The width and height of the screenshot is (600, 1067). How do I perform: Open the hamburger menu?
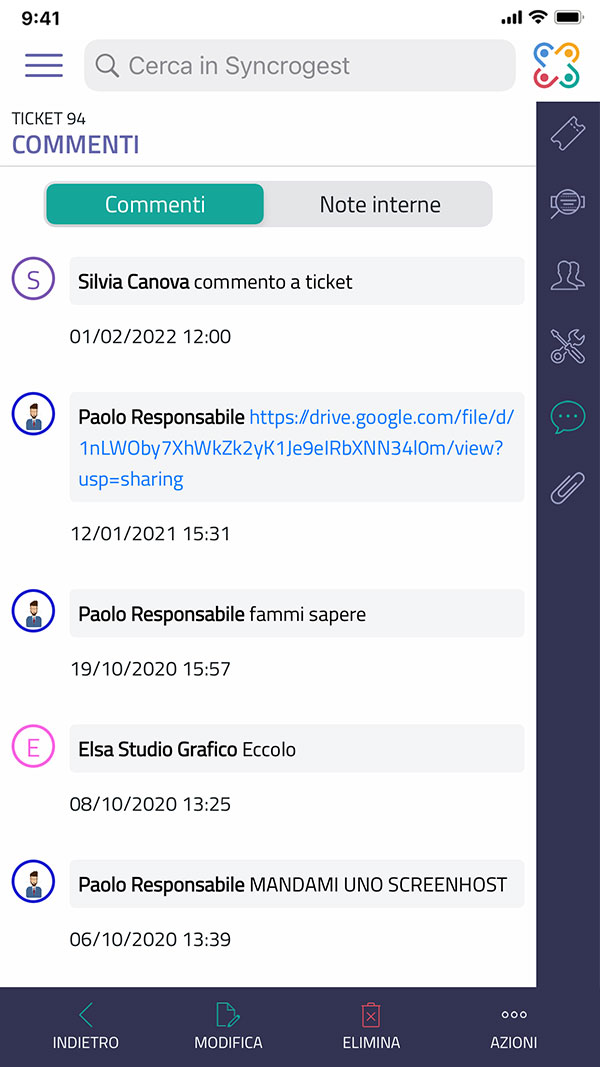(44, 65)
